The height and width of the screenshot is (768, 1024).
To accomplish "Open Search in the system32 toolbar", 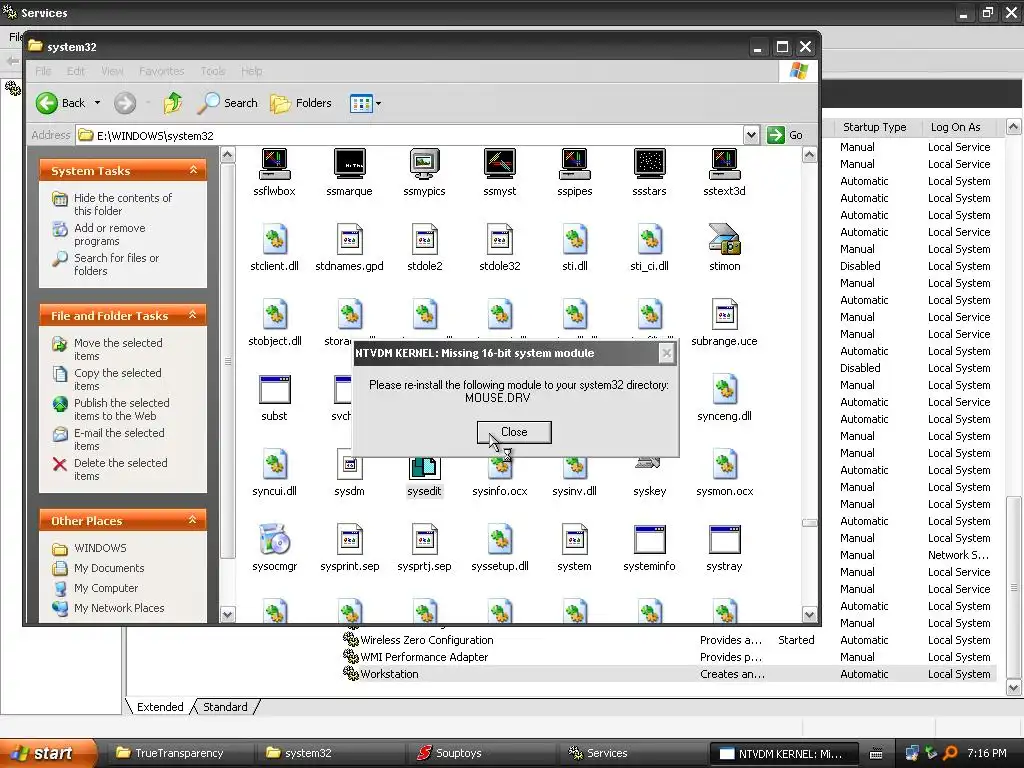I will click(x=227, y=103).
